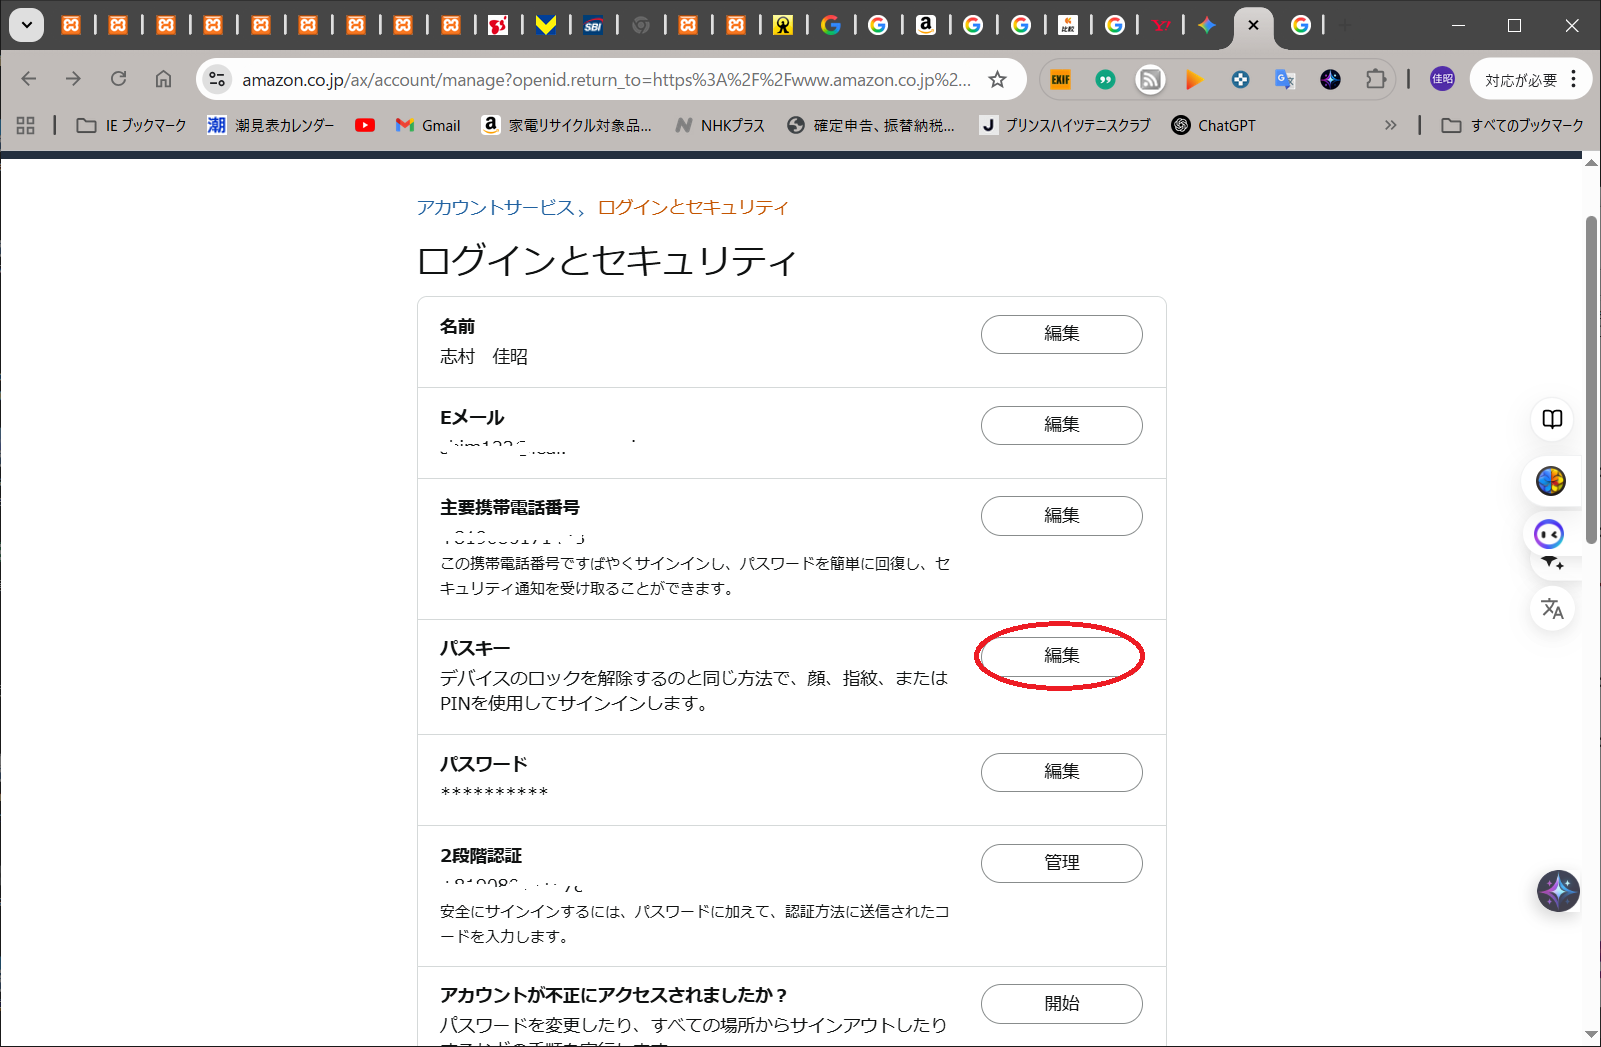The height and width of the screenshot is (1047, 1601).
Task: Click the EXIF extension icon
Action: 1061,80
